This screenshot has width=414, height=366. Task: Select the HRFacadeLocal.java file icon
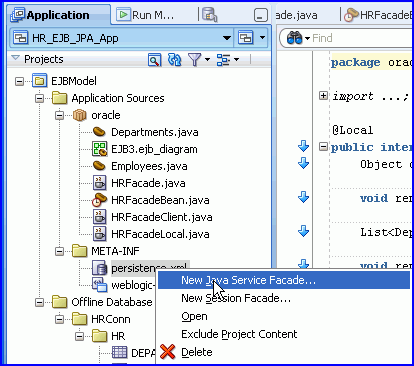[99, 234]
